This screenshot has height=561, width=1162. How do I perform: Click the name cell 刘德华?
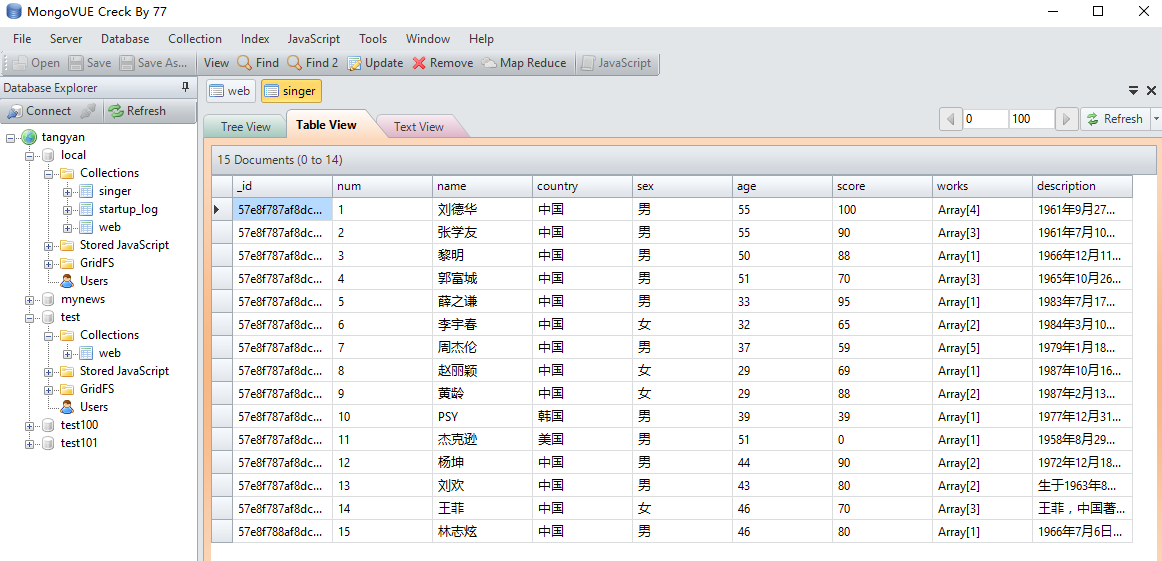click(482, 210)
